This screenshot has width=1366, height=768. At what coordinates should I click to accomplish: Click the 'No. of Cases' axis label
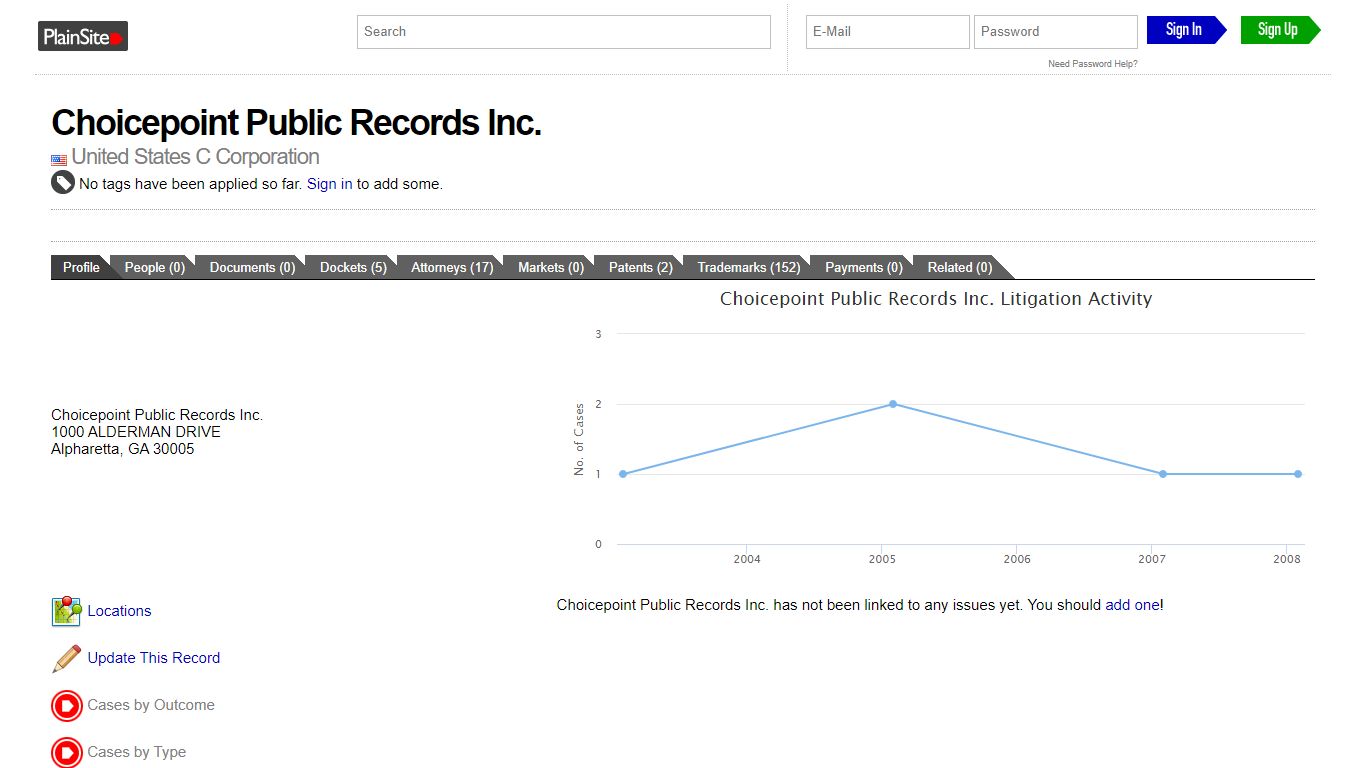(579, 439)
